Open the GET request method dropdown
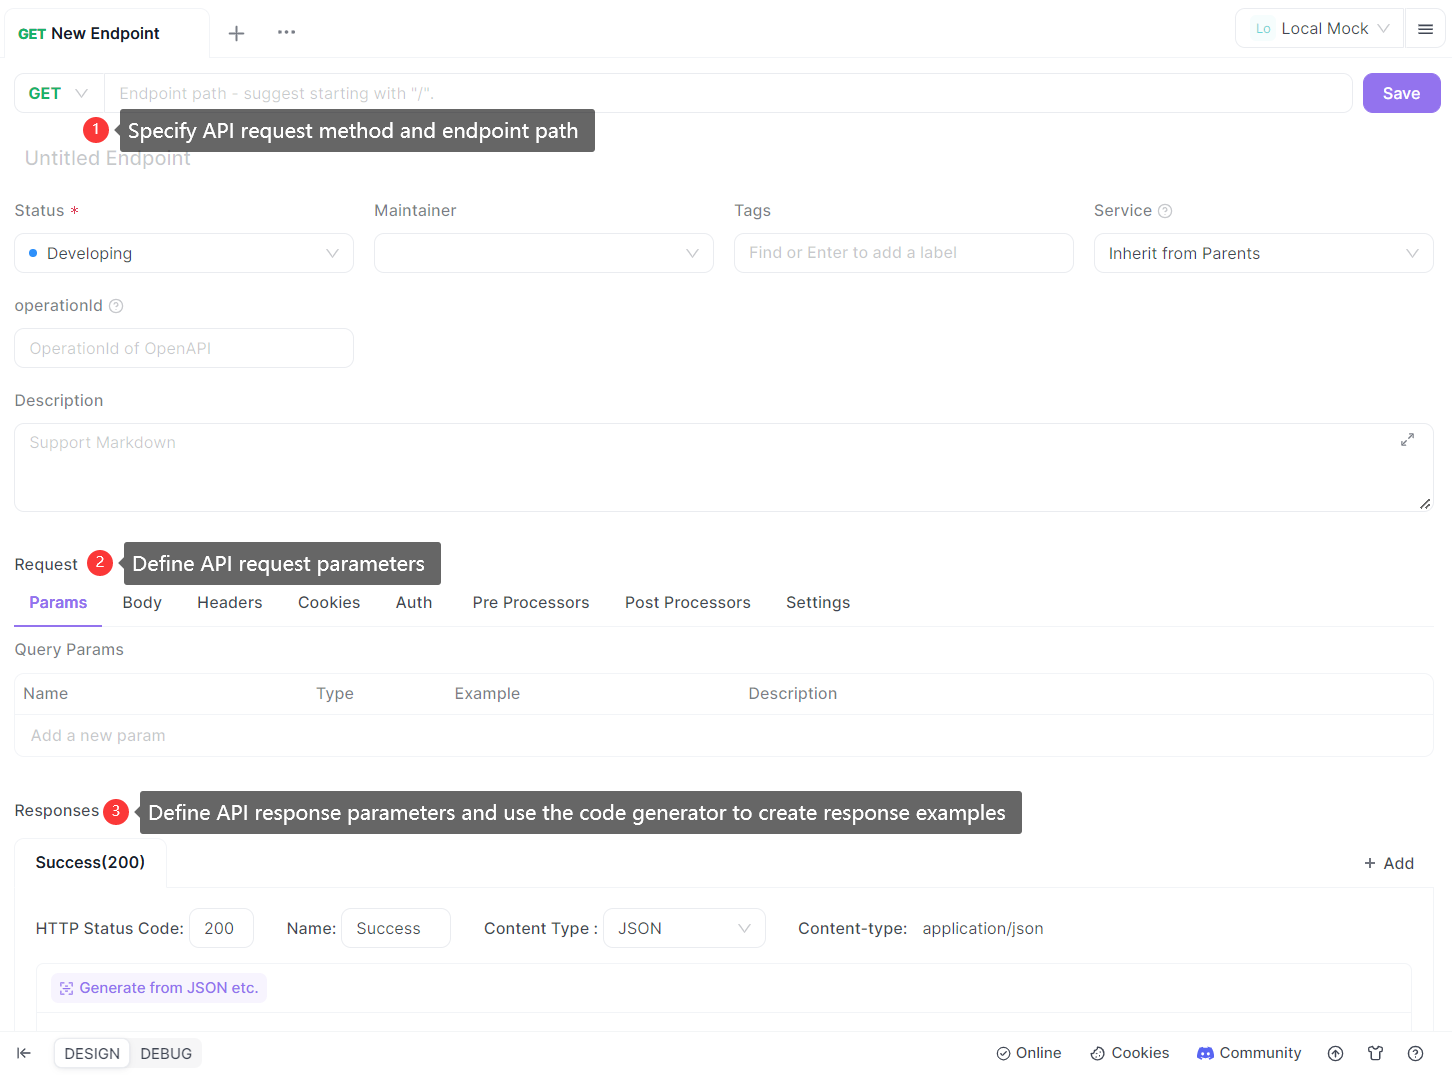 (x=59, y=93)
